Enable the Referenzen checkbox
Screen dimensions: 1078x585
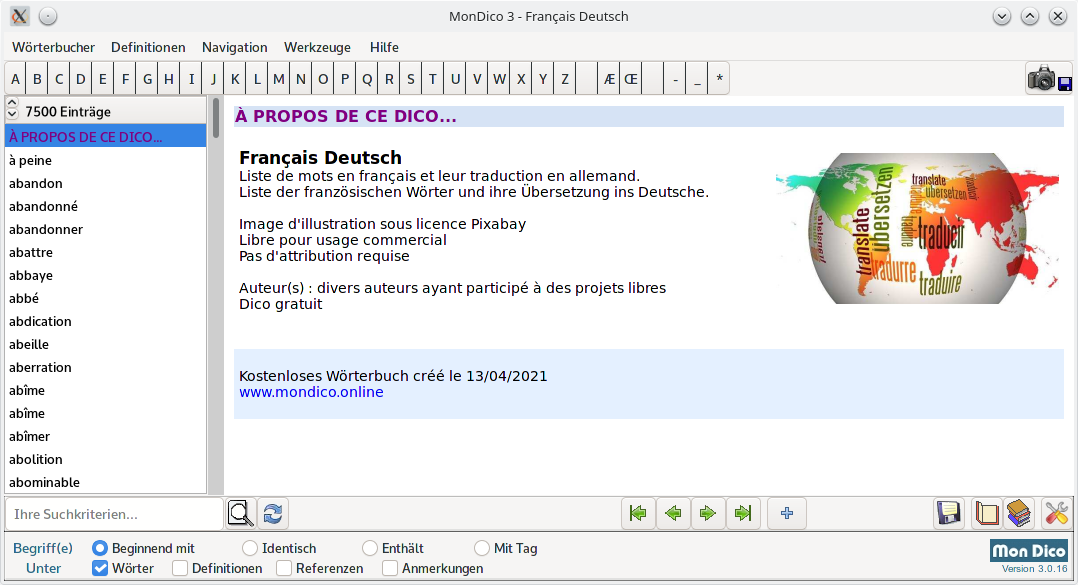pyautogui.click(x=284, y=568)
